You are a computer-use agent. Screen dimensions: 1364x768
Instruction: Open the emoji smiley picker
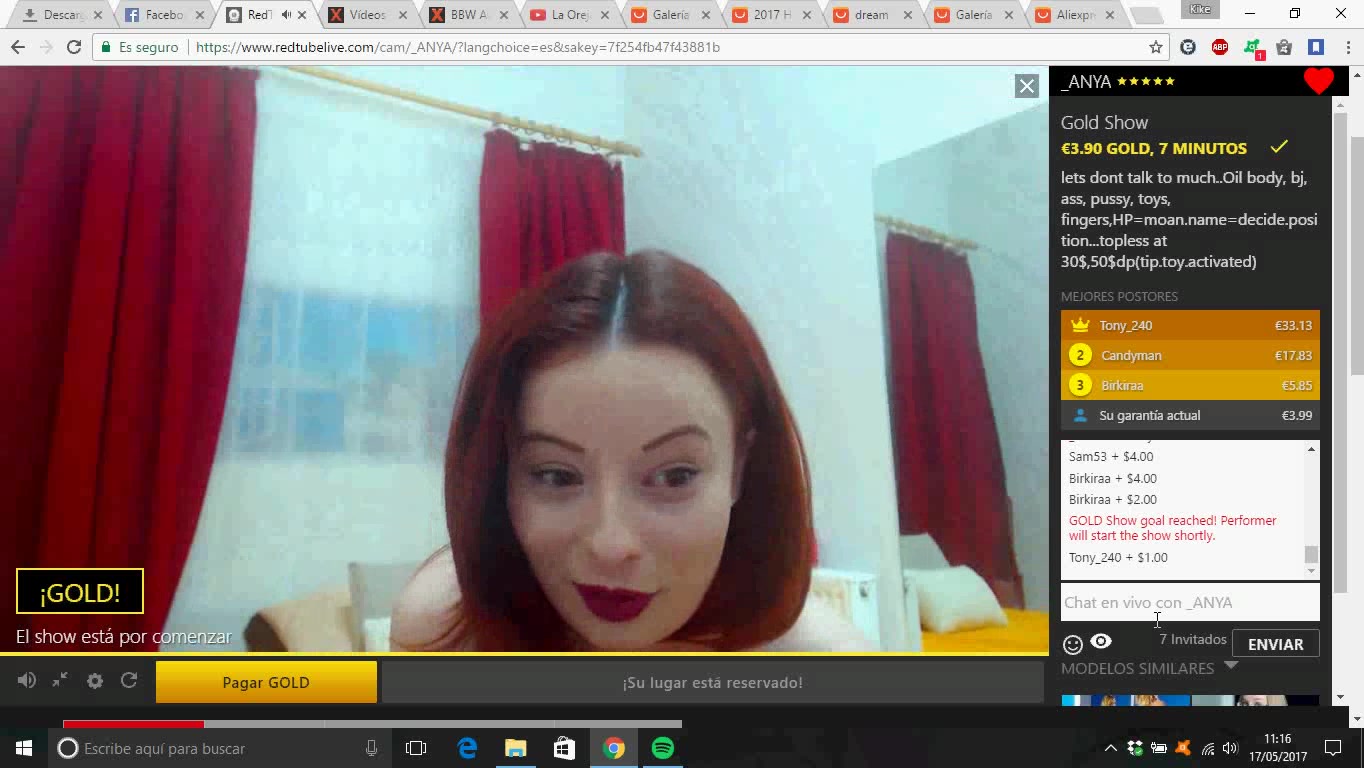(x=1073, y=645)
